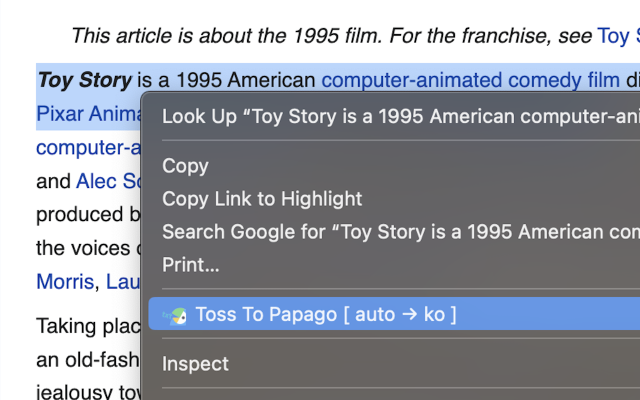This screenshot has width=640, height=400.
Task: Select Copy Link to Highlight
Action: [x=262, y=199]
